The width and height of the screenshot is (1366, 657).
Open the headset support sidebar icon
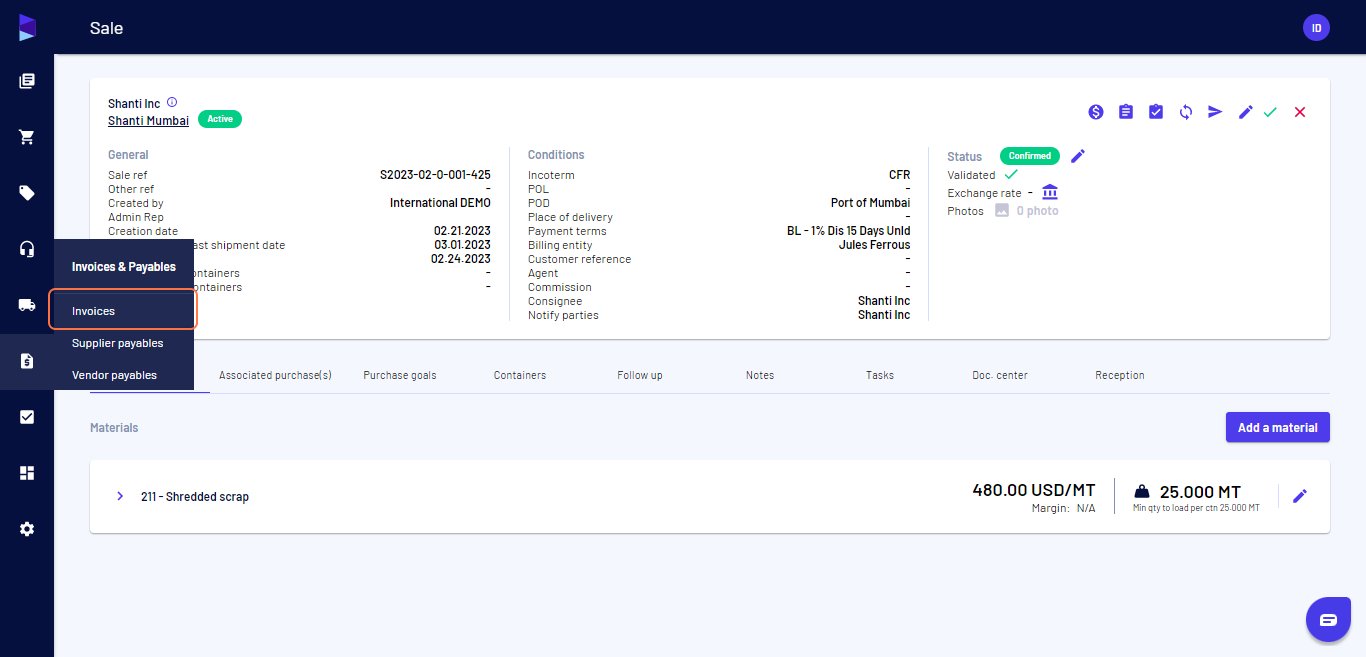click(27, 249)
